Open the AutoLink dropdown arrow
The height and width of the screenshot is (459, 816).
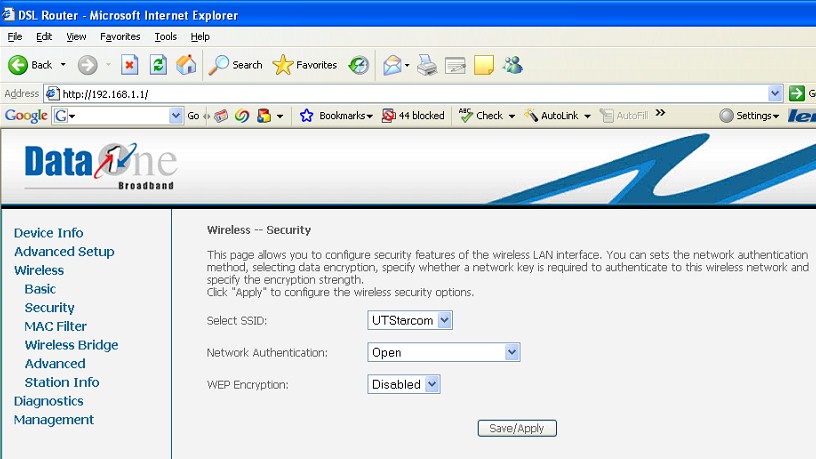588,116
